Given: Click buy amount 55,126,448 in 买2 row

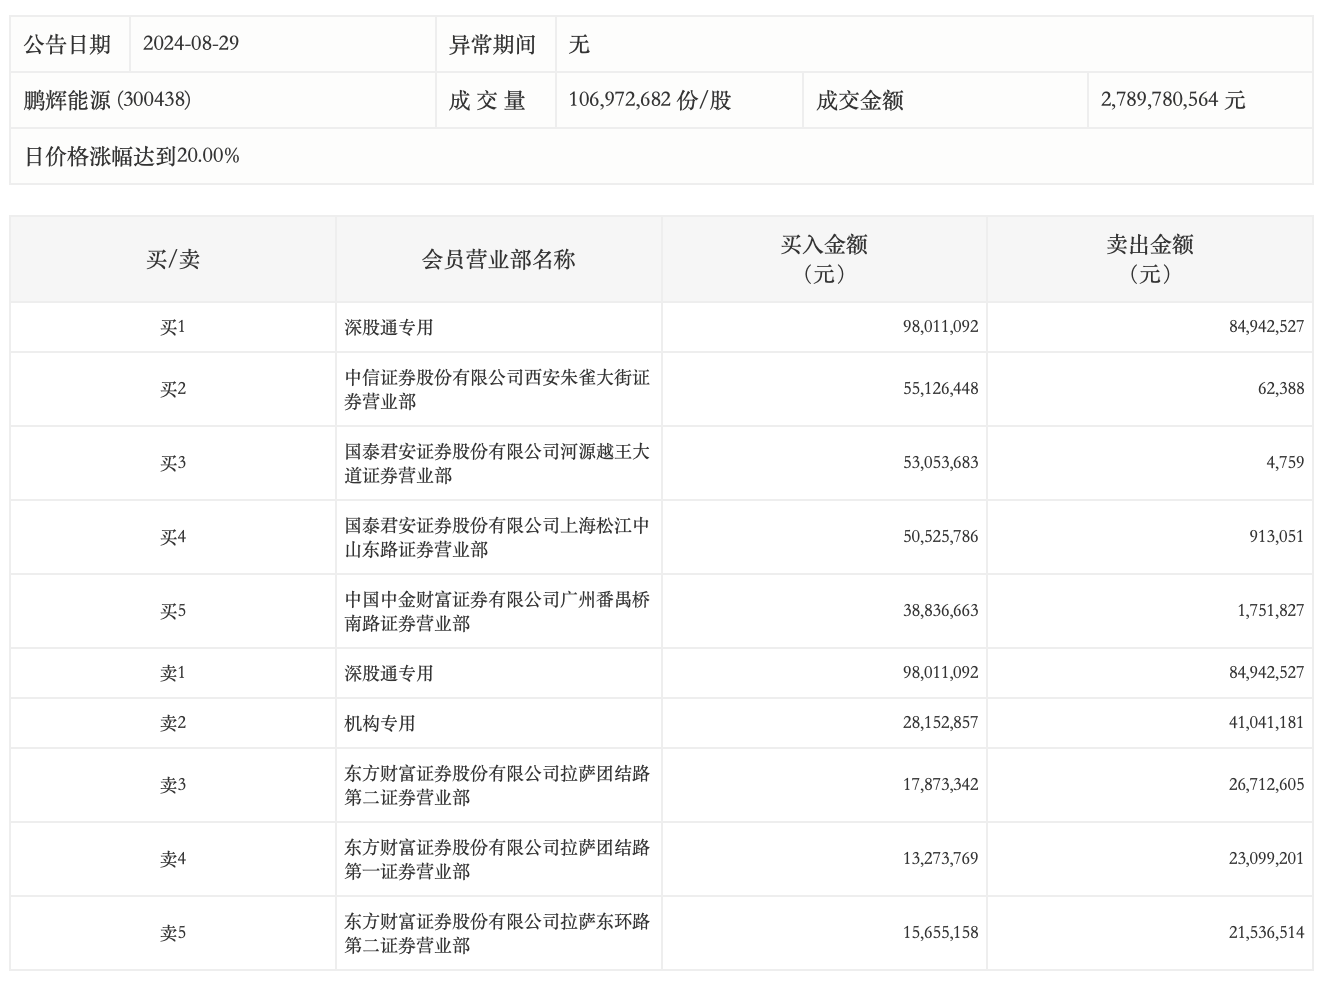Looking at the screenshot, I should [x=940, y=389].
